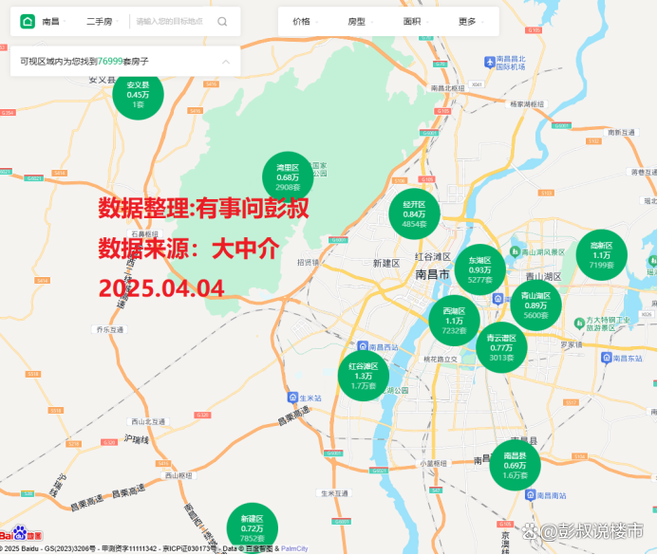Click the 桃花路立交 map label
The height and width of the screenshot is (555, 657).
(440, 359)
